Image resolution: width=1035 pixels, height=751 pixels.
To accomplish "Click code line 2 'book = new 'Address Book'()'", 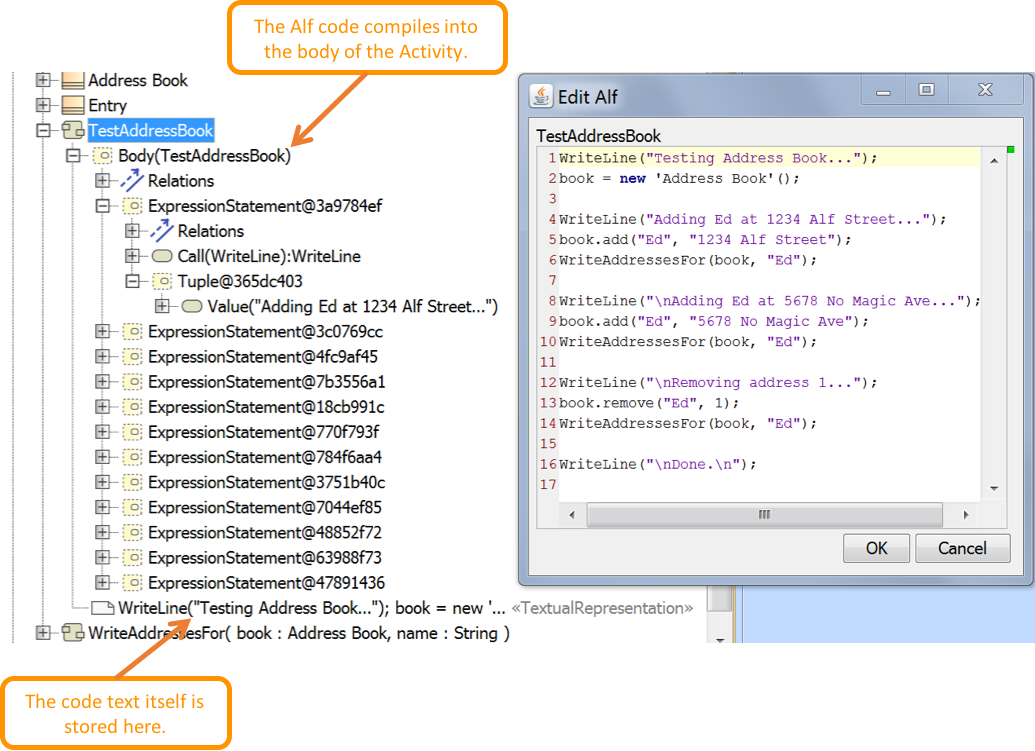I will (x=679, y=178).
